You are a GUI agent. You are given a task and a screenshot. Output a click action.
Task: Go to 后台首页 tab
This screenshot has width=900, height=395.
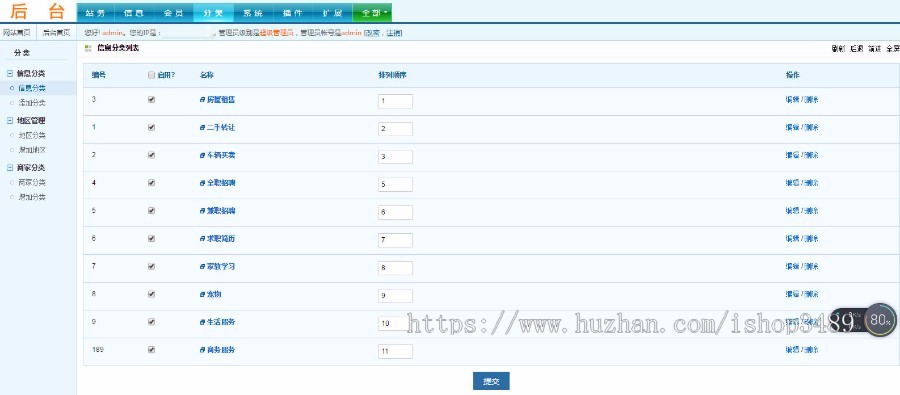56,33
